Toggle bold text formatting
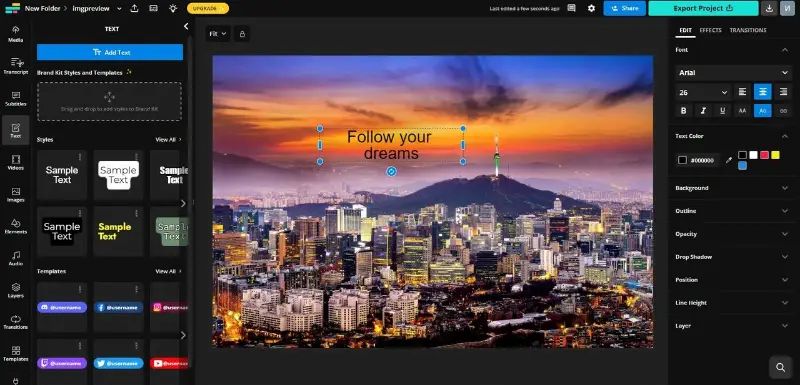 point(684,111)
